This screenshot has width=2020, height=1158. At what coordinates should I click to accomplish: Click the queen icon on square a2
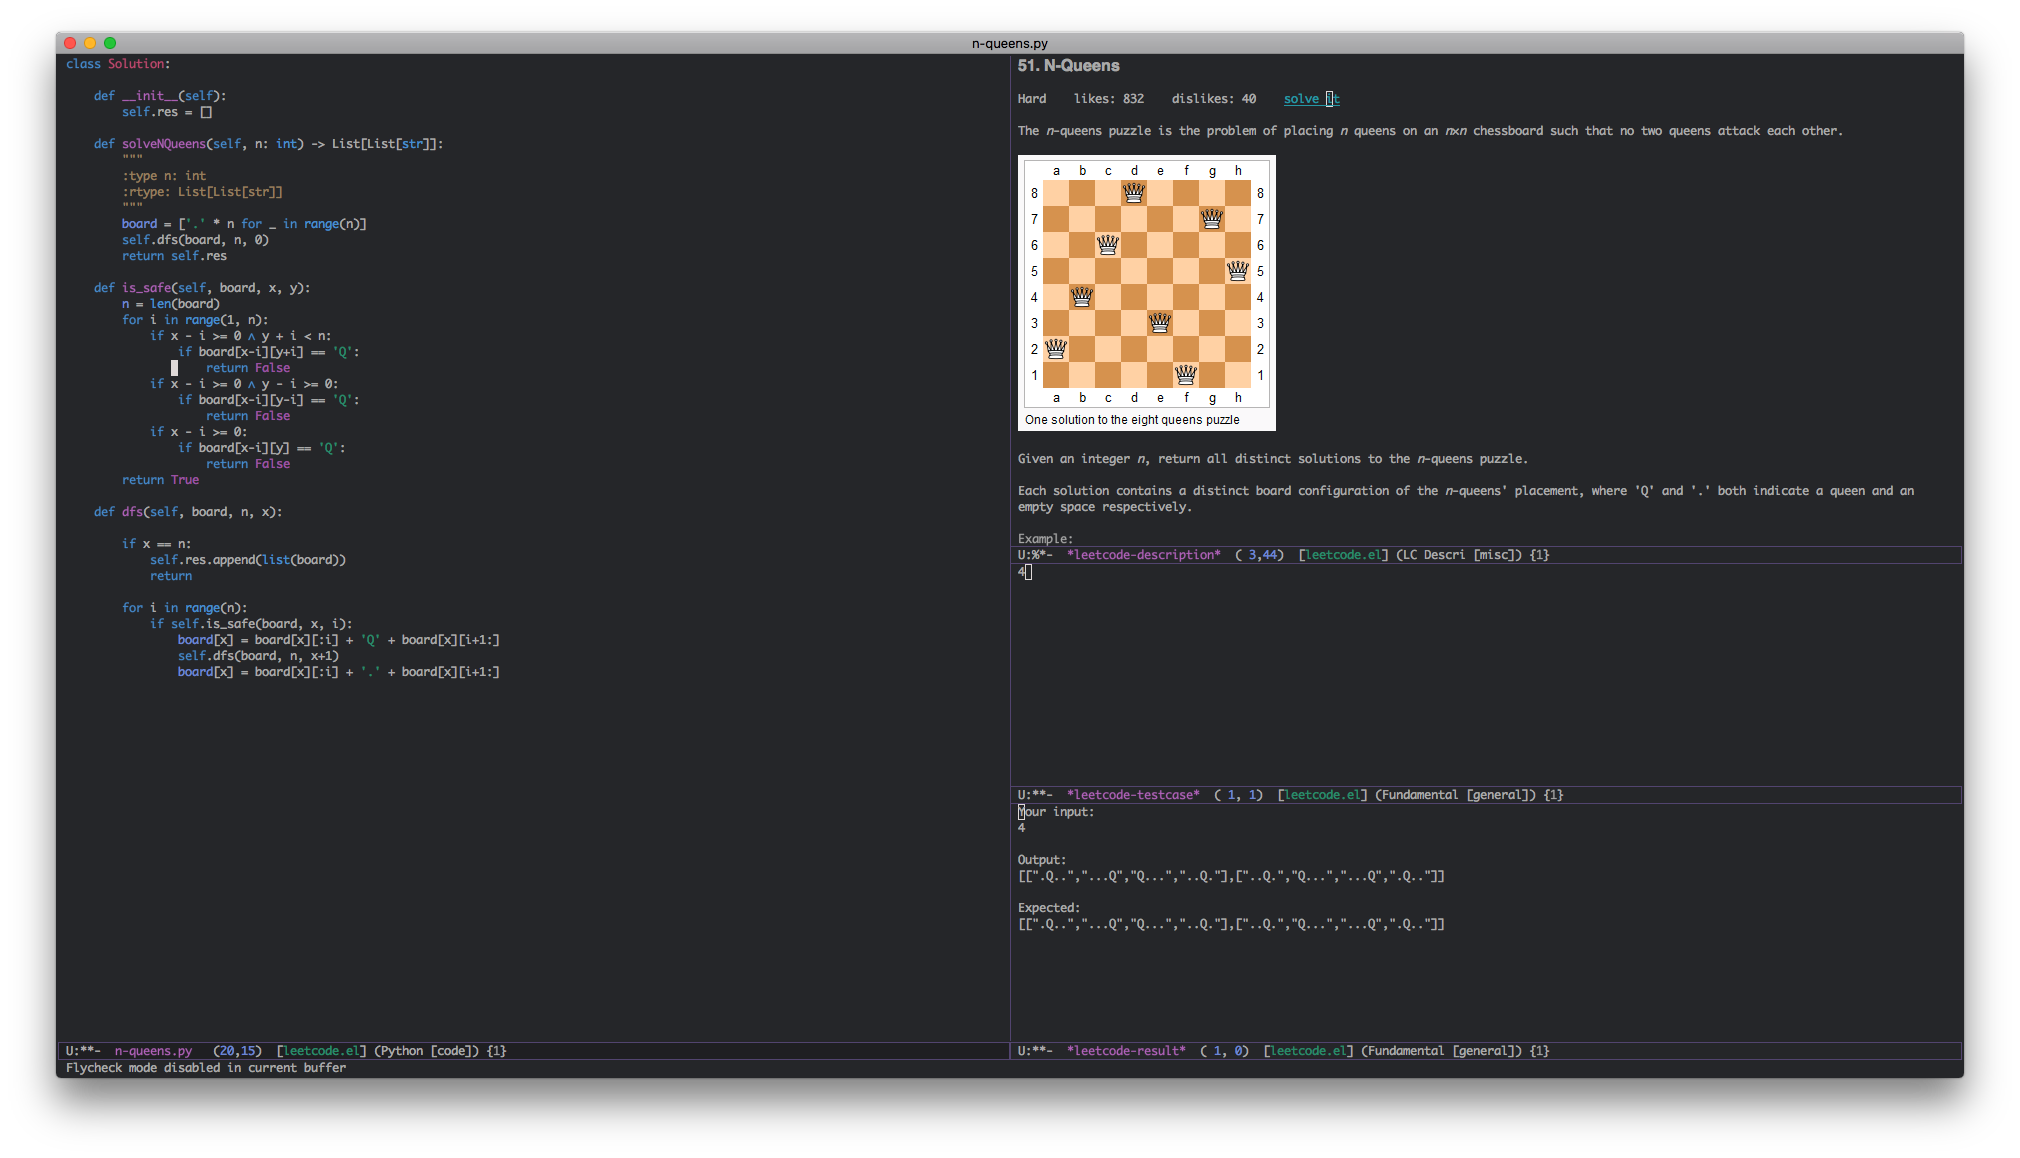click(x=1056, y=348)
